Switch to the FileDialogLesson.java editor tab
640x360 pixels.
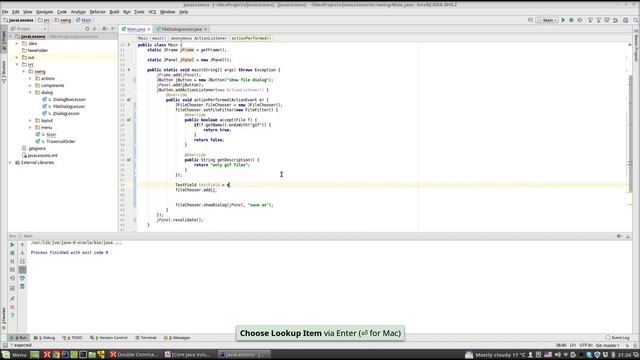pos(182,29)
